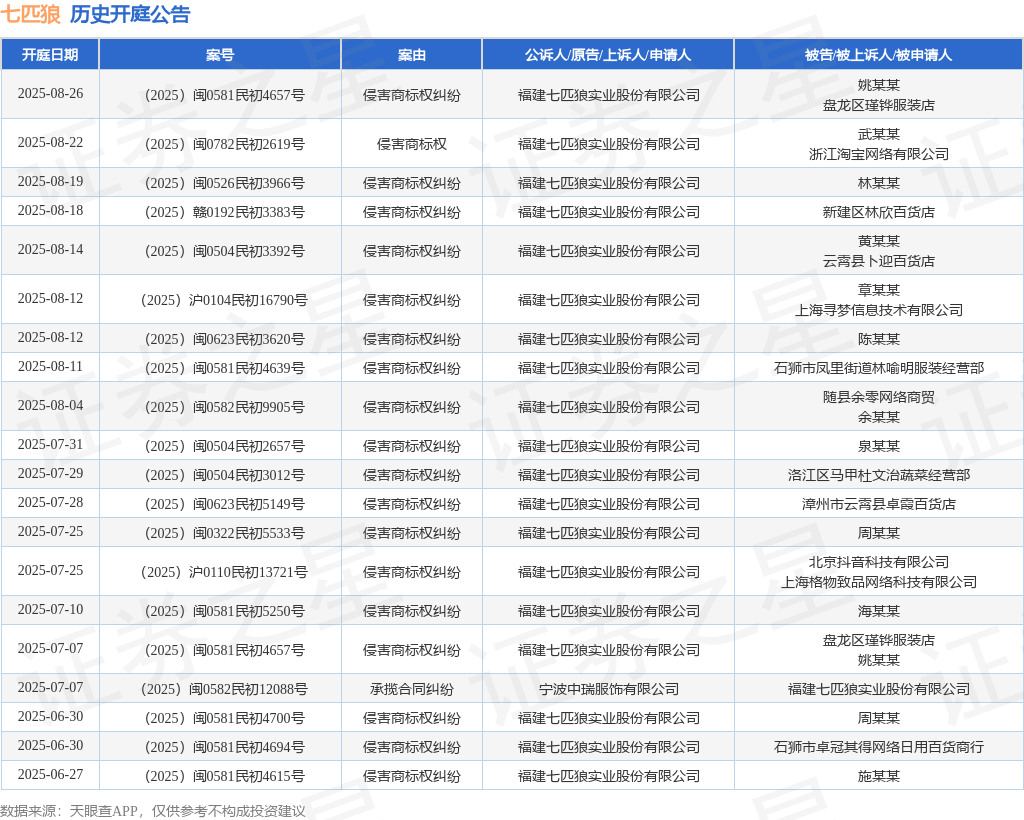The width and height of the screenshot is (1024, 820).
Task: Click the 七匹狼 title text
Action: click(31, 14)
